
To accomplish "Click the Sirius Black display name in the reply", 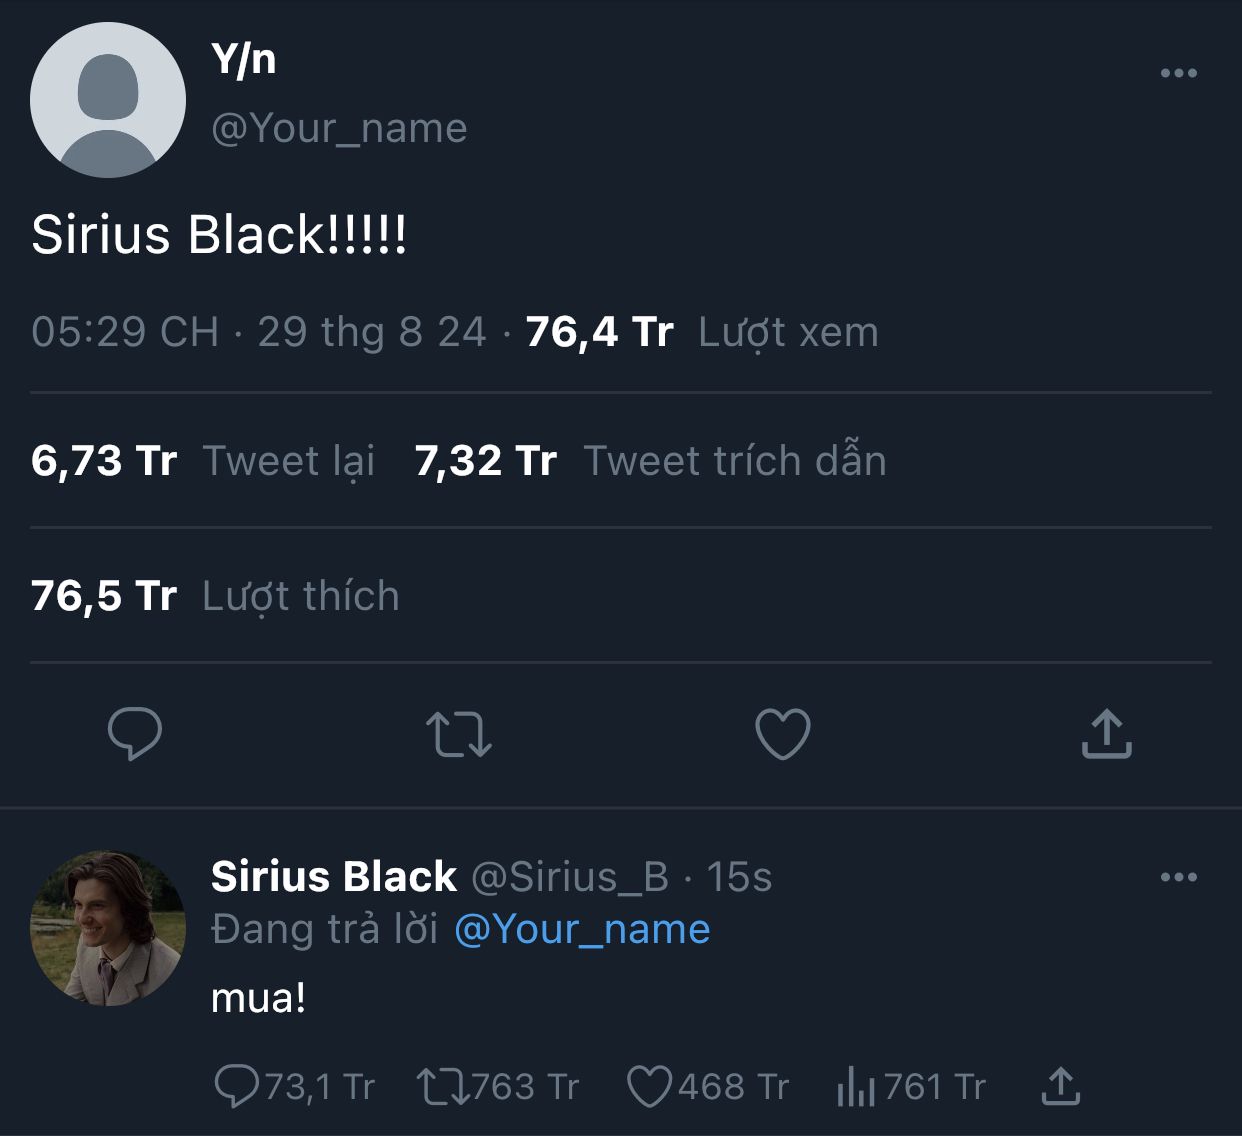I will click(334, 876).
